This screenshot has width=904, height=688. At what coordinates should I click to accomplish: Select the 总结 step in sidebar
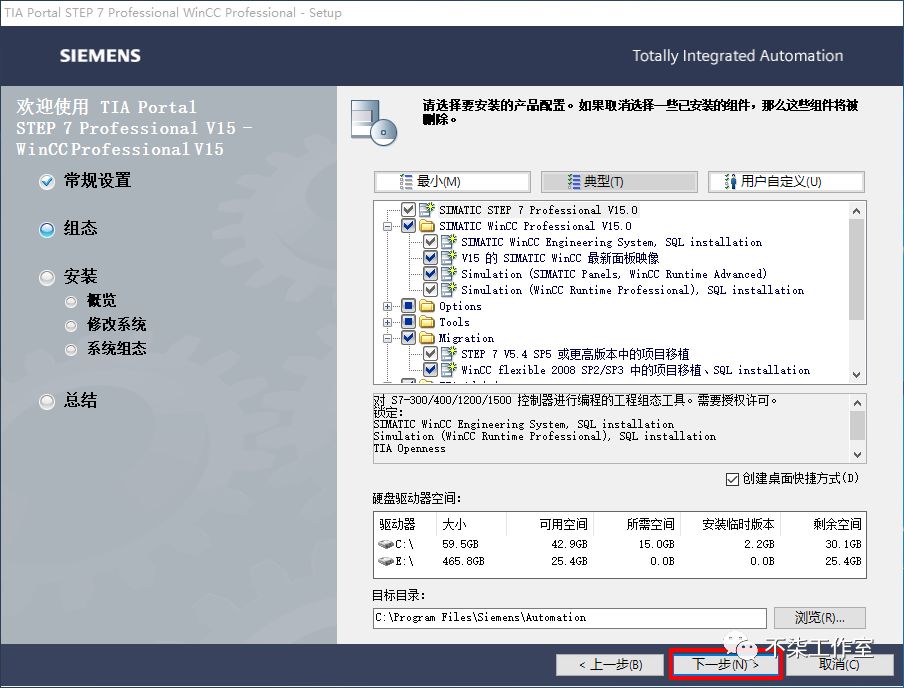click(x=68, y=401)
